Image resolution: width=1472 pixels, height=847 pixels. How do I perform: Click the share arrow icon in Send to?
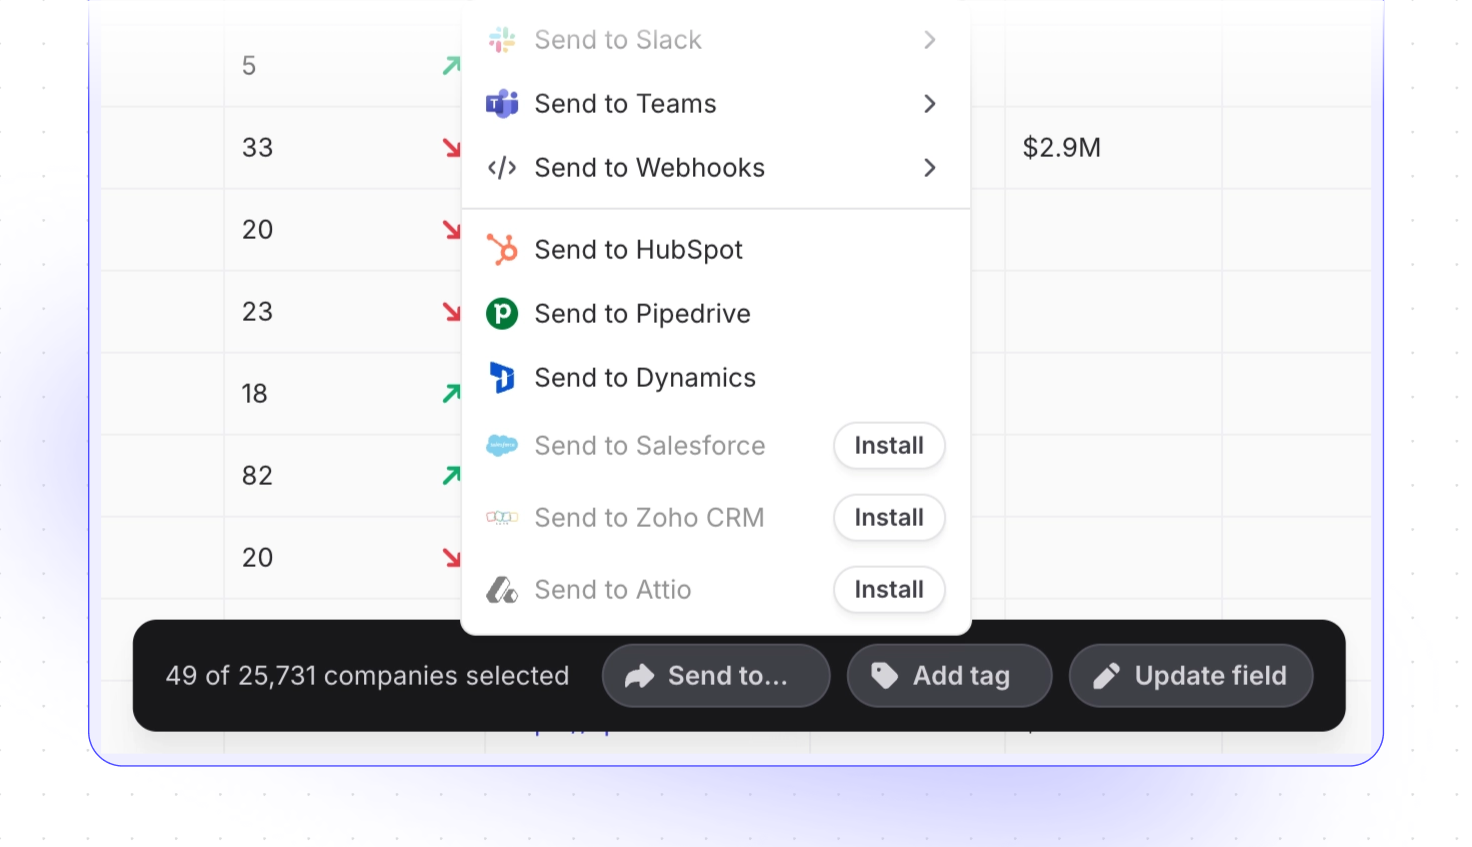tap(639, 677)
